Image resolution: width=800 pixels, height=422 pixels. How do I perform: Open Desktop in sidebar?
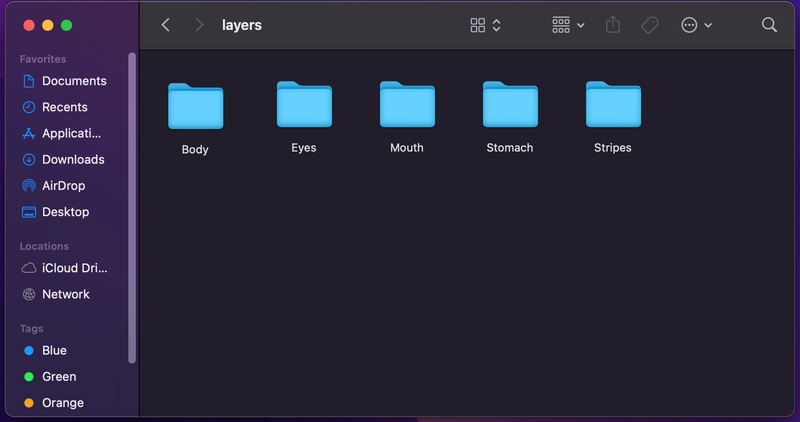pyautogui.click(x=56, y=212)
